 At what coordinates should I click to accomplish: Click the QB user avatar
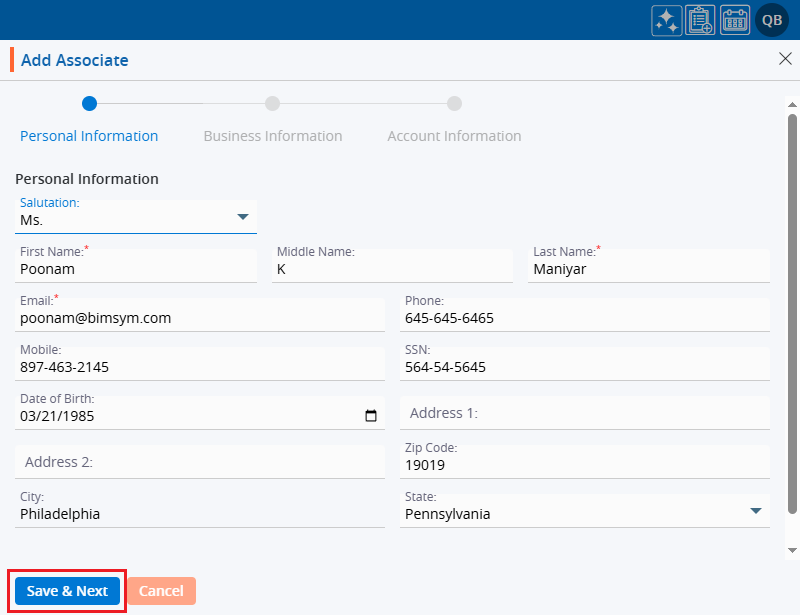pos(772,20)
